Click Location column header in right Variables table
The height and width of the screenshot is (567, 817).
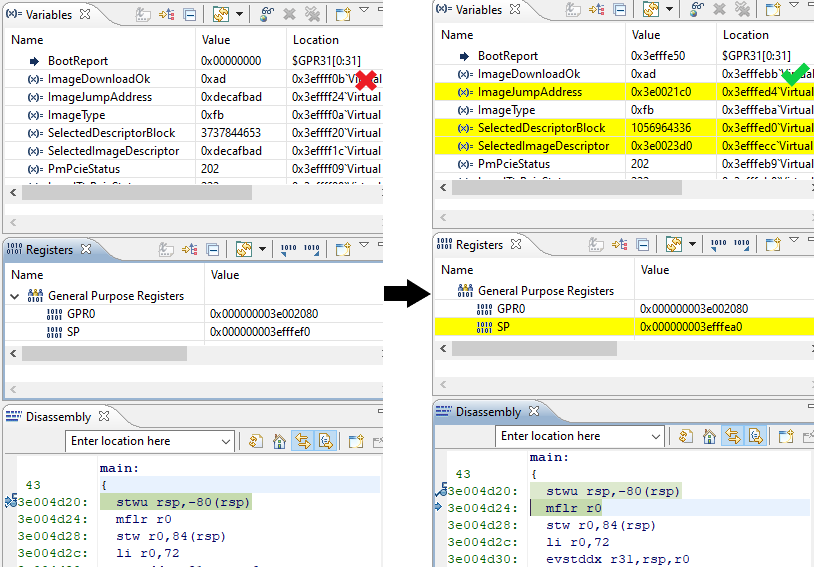click(745, 35)
